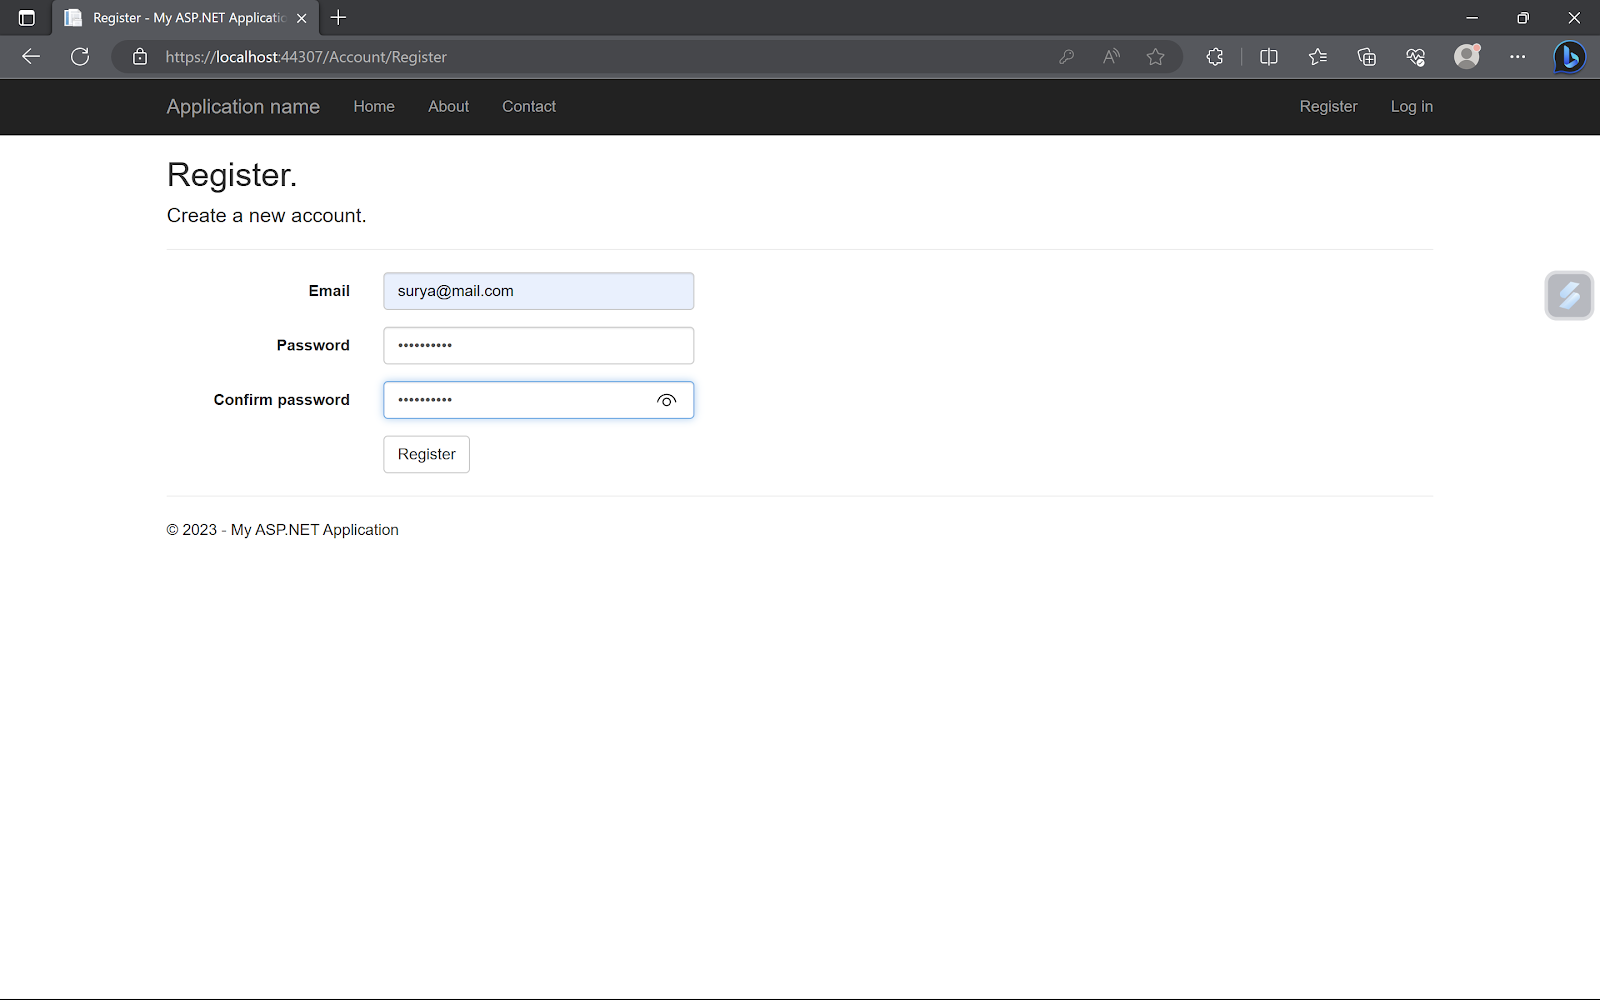Refresh the current page
1600x1000 pixels.
pos(80,57)
